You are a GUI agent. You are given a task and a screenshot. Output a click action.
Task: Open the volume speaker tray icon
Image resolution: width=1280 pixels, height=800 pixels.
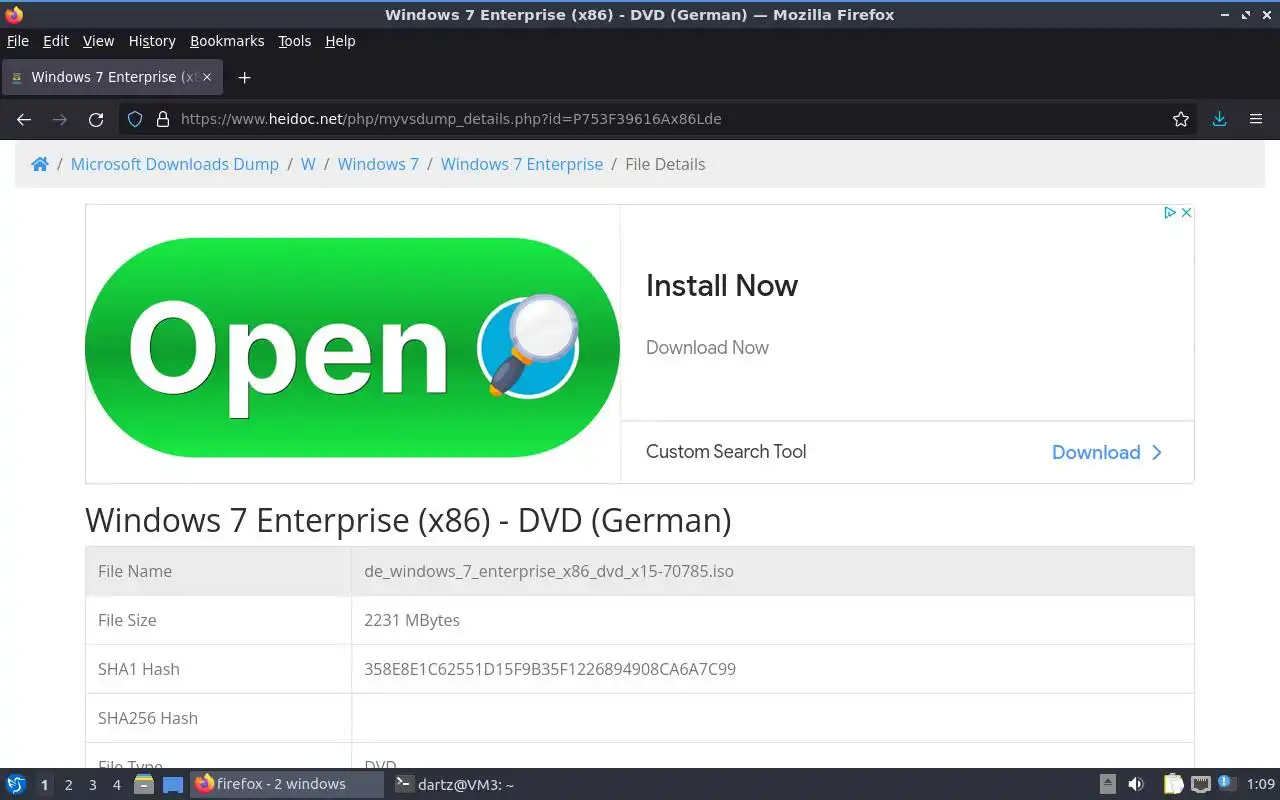pyautogui.click(x=1136, y=785)
